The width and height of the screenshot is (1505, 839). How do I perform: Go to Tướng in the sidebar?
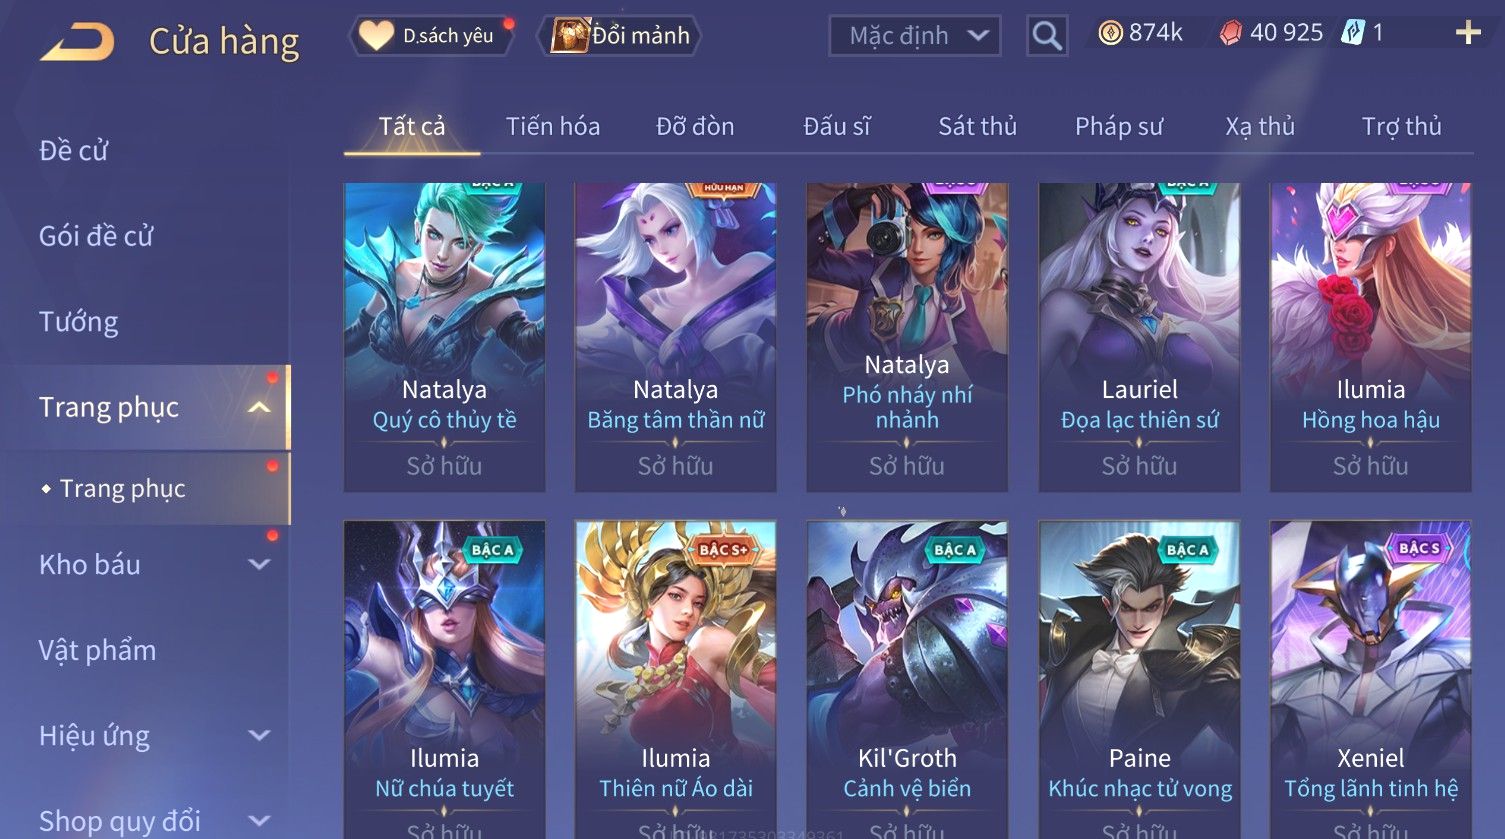(79, 322)
